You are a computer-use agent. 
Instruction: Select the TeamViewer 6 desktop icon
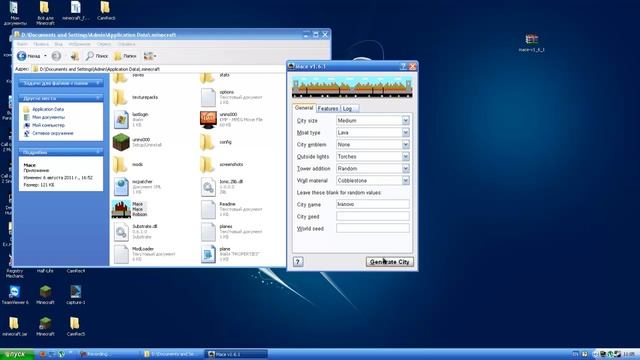pos(15,295)
